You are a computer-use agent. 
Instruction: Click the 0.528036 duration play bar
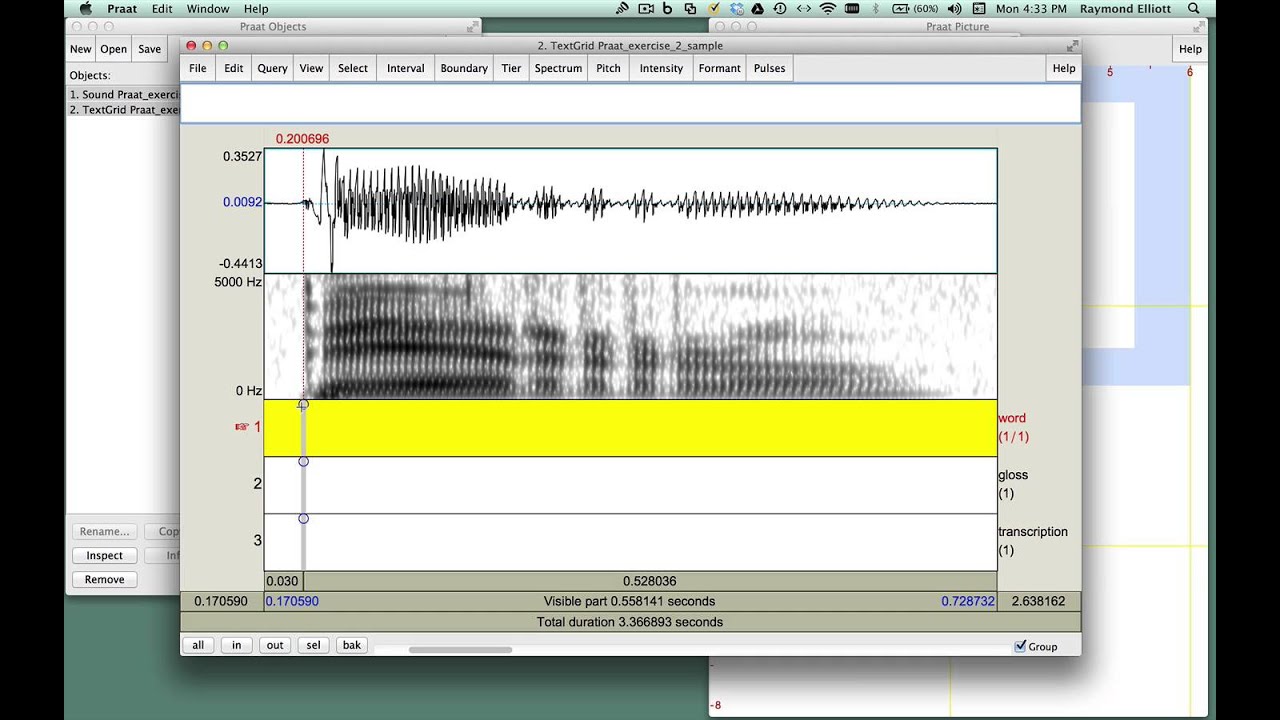pos(650,581)
